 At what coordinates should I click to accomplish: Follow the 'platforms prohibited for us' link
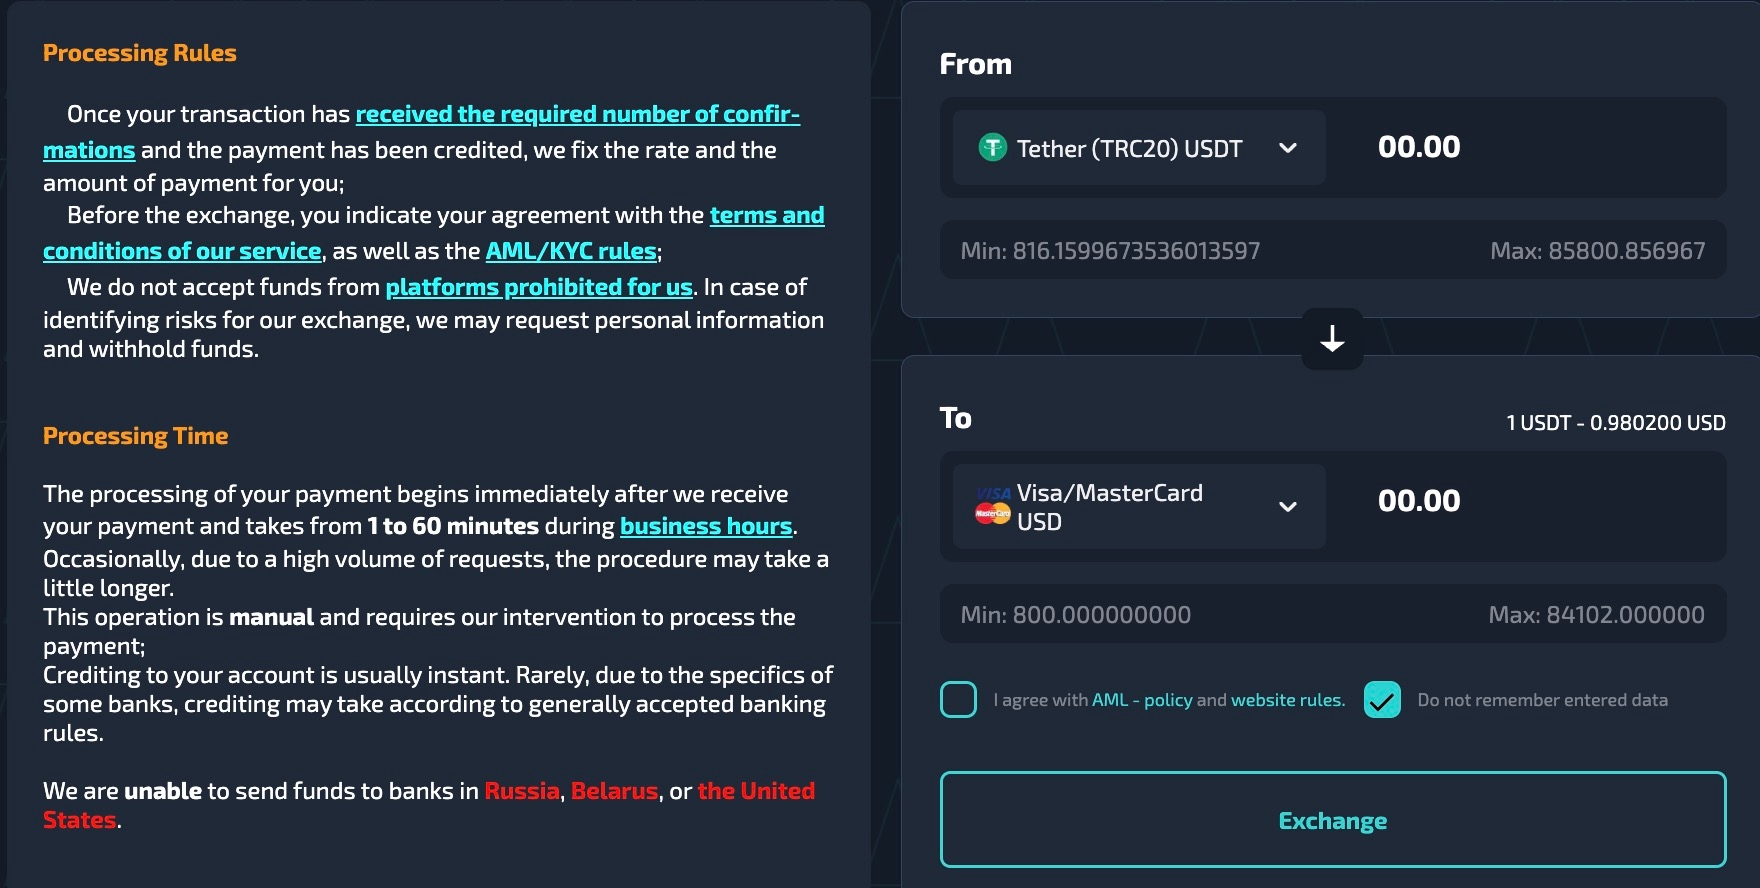tap(539, 288)
